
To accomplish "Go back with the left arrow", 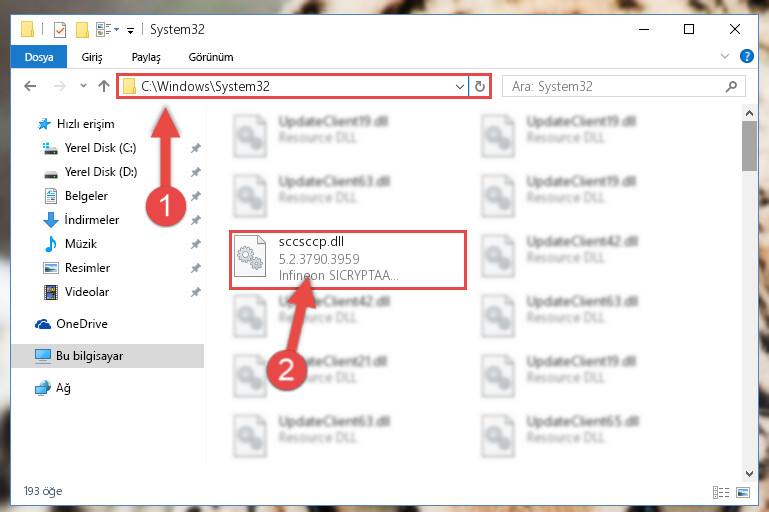I will (30, 86).
